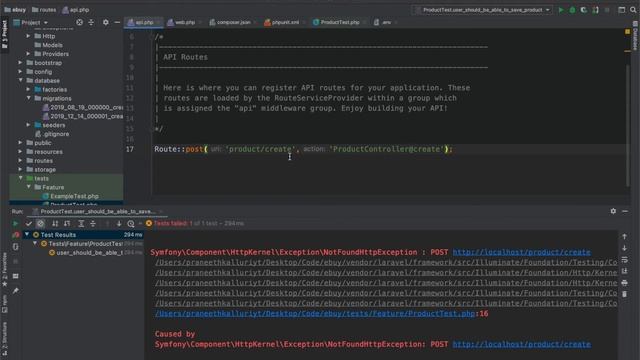The height and width of the screenshot is (360, 640).
Task: Run with coverage icon in top toolbar
Action: coord(584,10)
